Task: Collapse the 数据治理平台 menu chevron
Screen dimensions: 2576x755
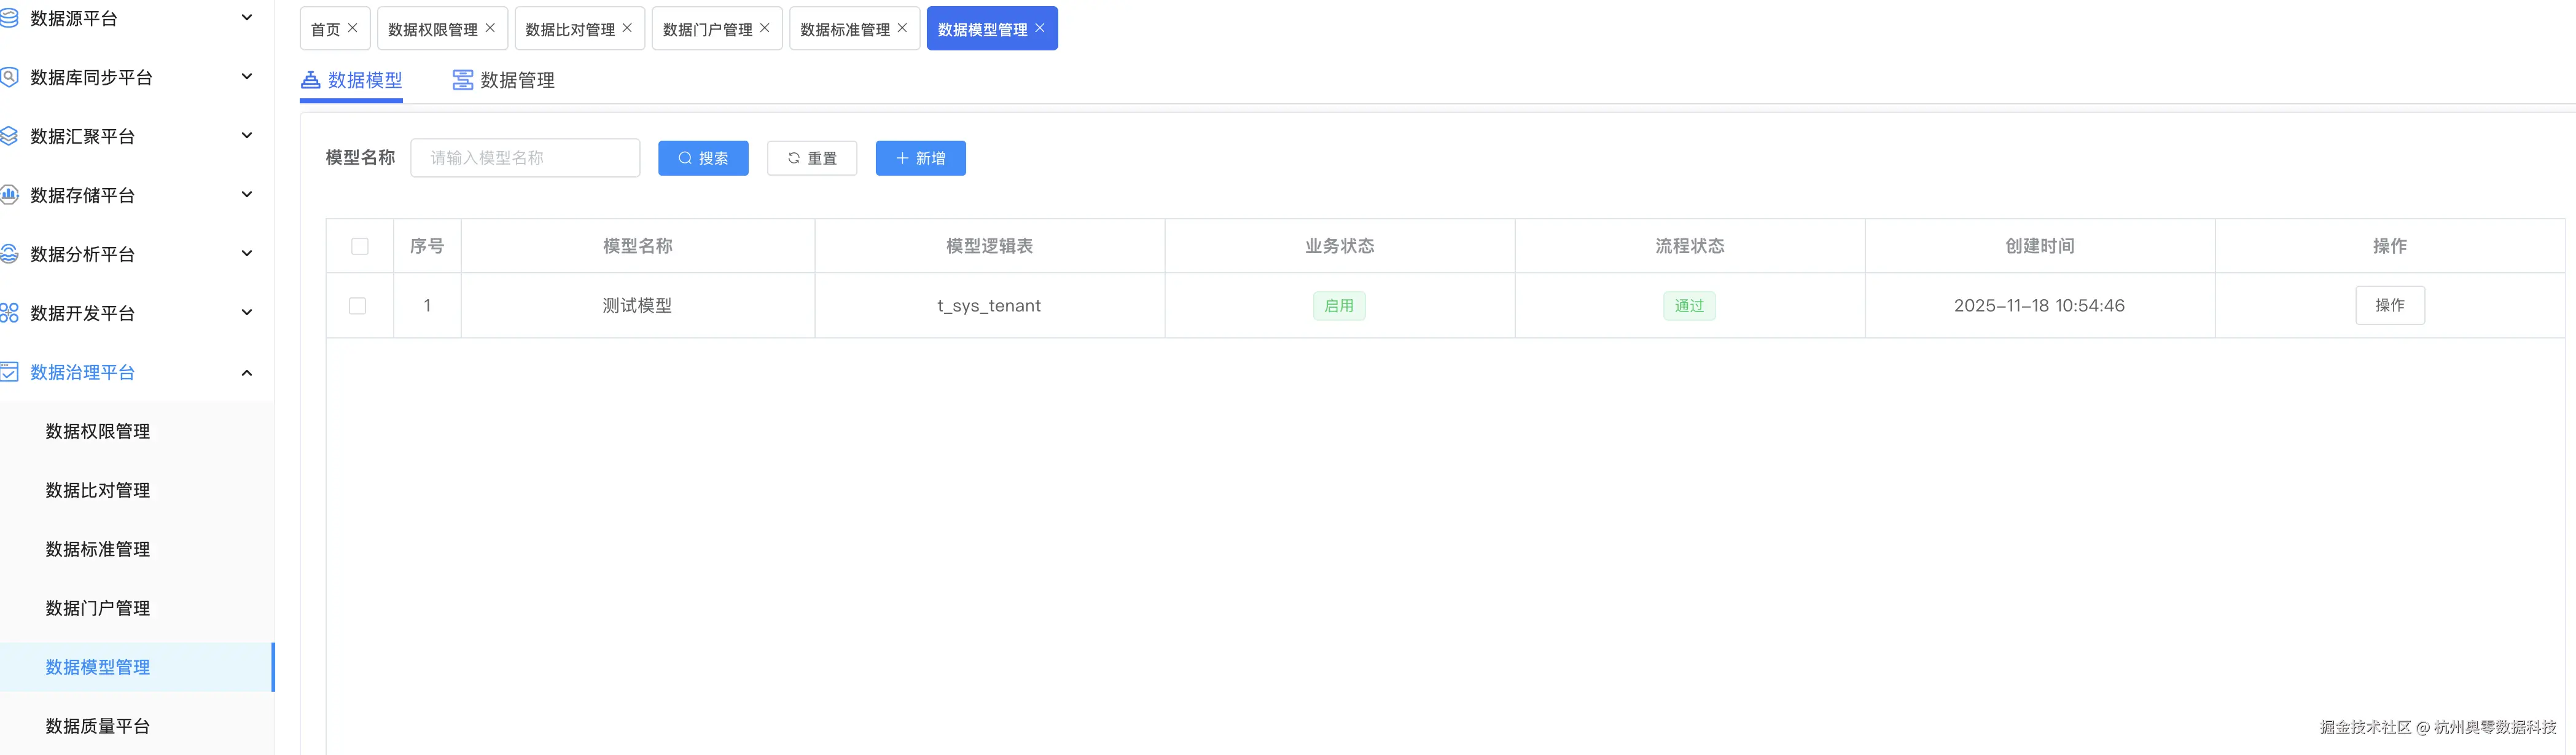Action: (x=247, y=372)
